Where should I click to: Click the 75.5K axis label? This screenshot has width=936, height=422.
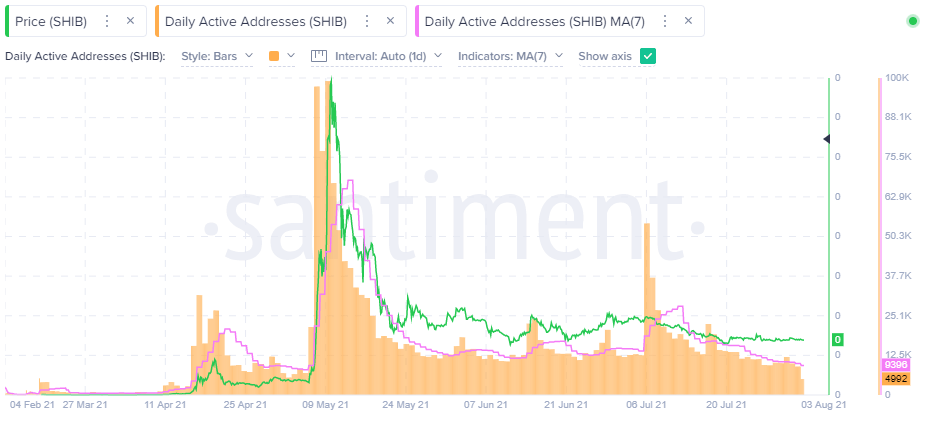(x=897, y=157)
